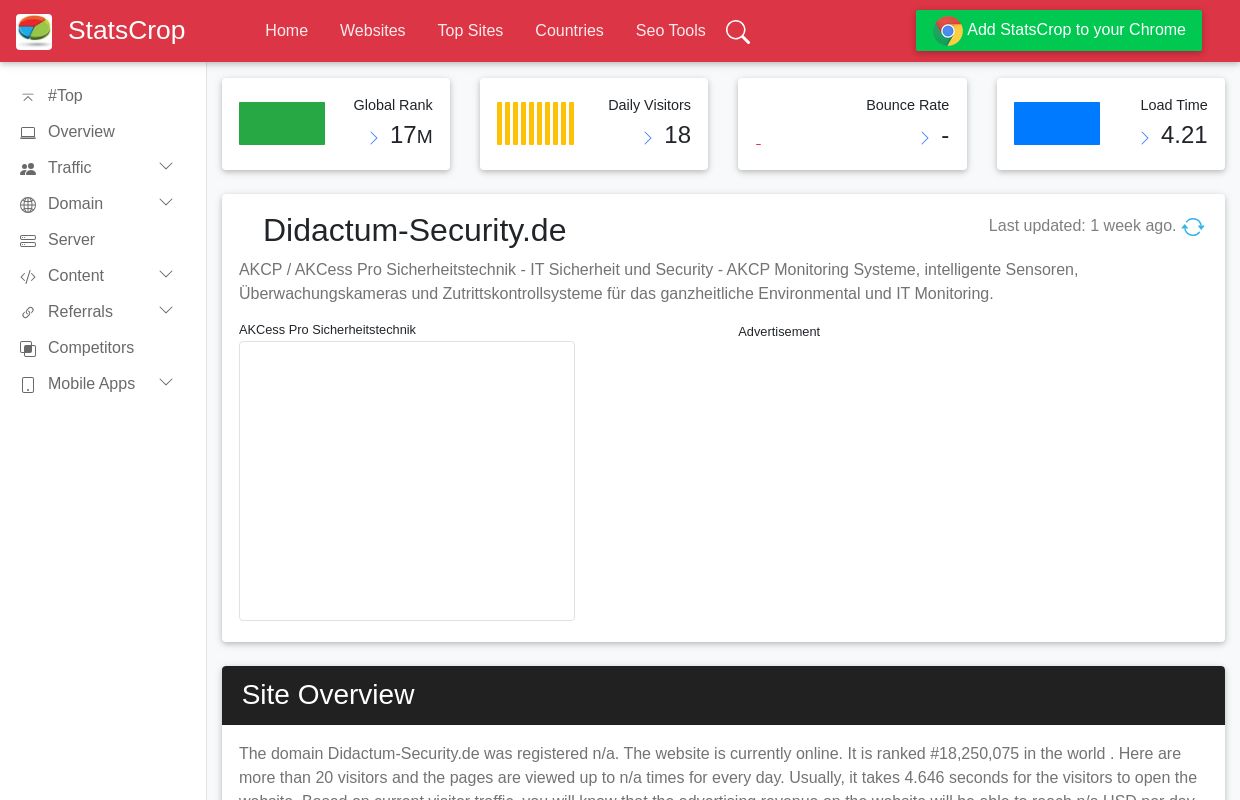Open the Top Sites menu item
Image resolution: width=1240 pixels, height=800 pixels.
click(x=470, y=31)
